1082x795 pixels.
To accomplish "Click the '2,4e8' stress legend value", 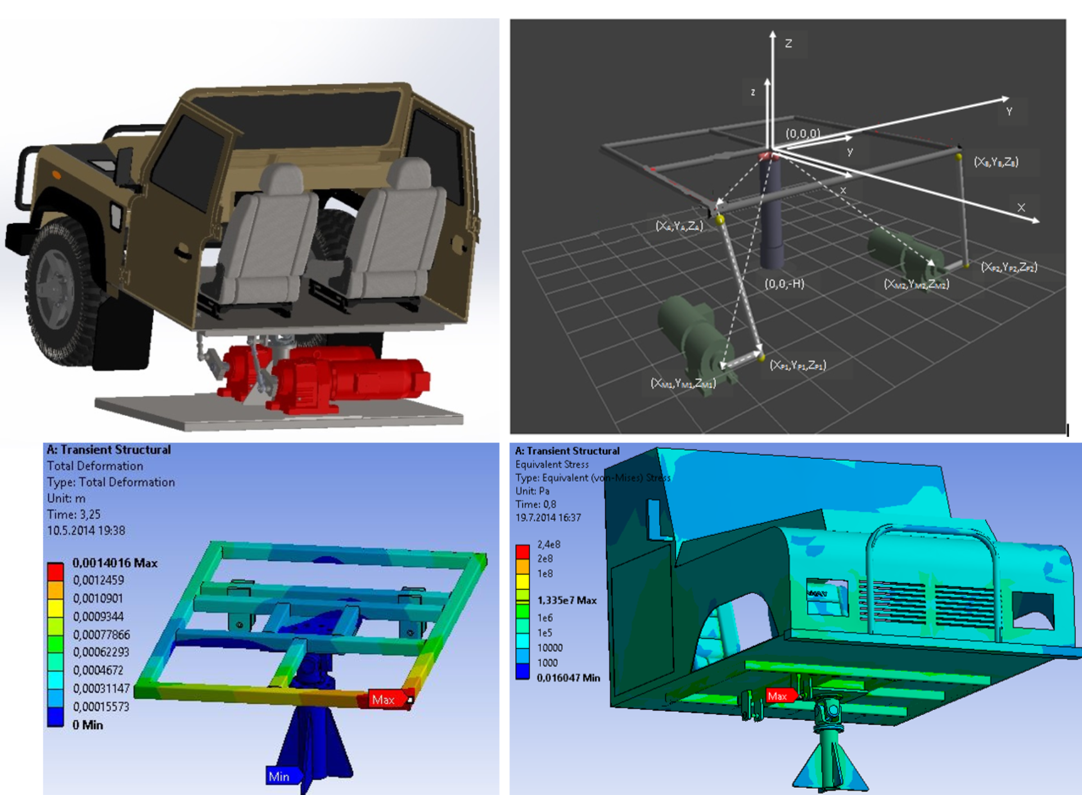I will [549, 544].
